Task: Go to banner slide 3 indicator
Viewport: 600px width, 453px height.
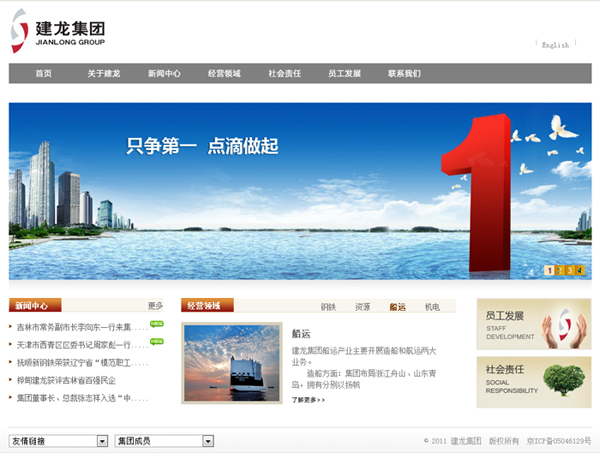Action: (x=568, y=270)
